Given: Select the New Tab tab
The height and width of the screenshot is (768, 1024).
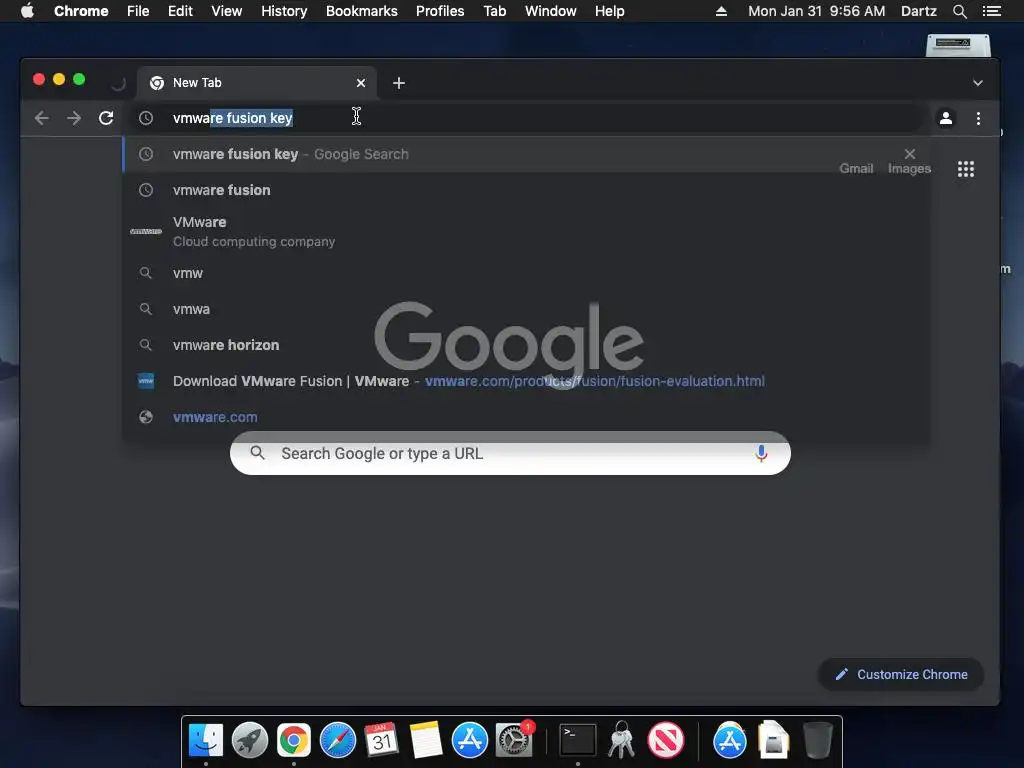Looking at the screenshot, I should click(257, 83).
